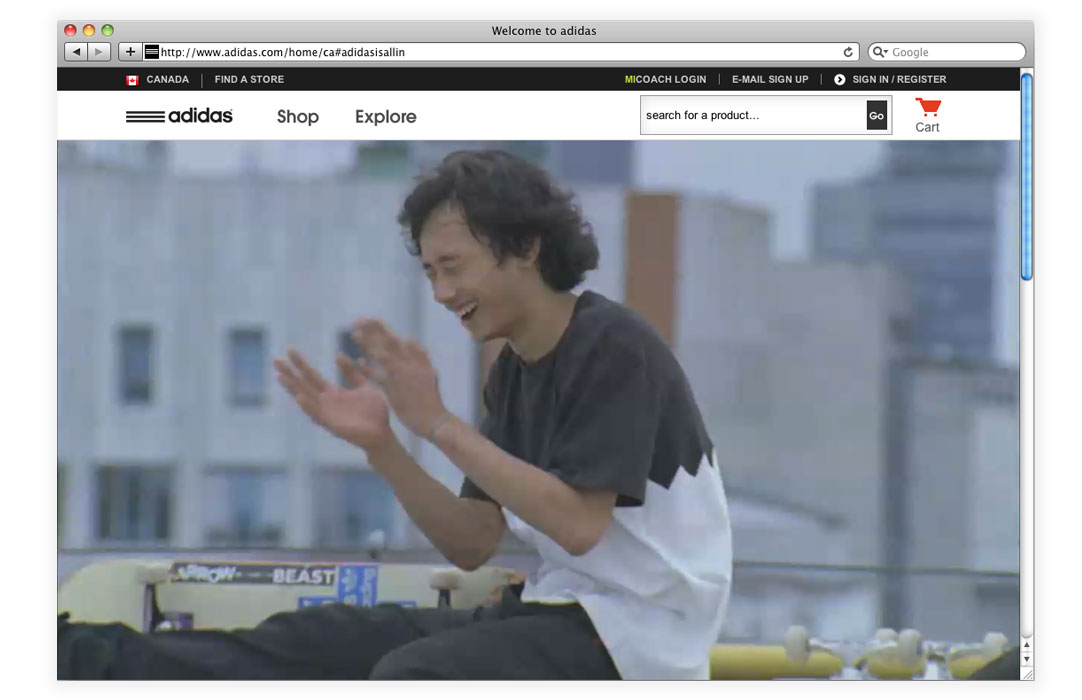
Task: Minimize the window with the yellow button
Action: click(x=89, y=30)
